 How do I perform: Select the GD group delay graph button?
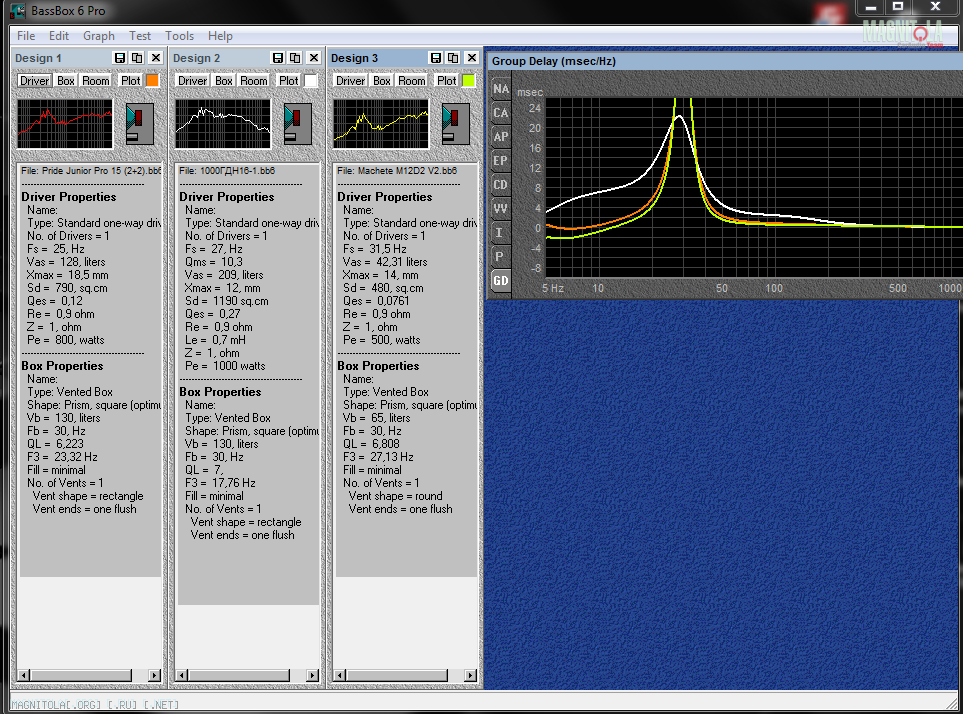500,281
